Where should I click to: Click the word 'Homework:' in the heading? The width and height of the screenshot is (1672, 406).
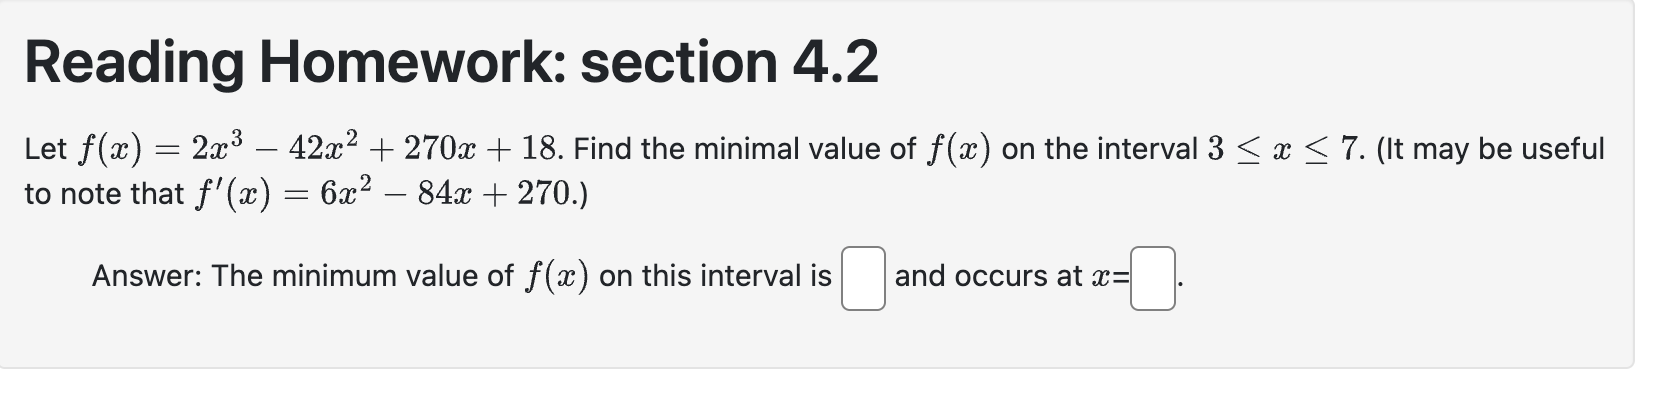click(x=411, y=62)
